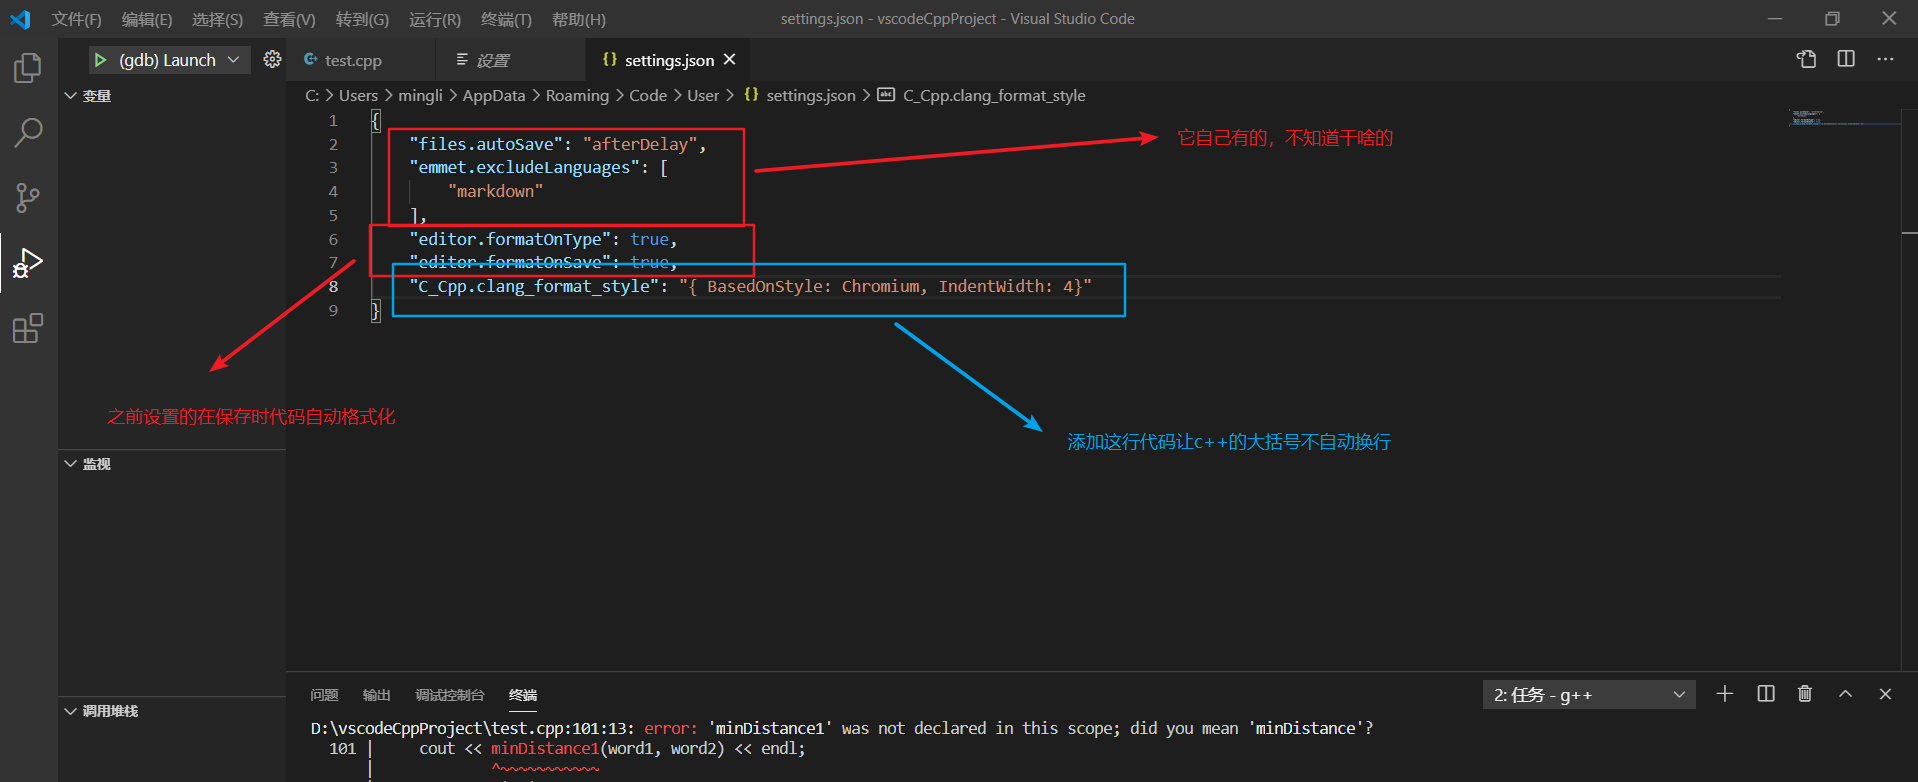Click the VS Code logo icon
Screen dimensions: 1918x782
20,19
